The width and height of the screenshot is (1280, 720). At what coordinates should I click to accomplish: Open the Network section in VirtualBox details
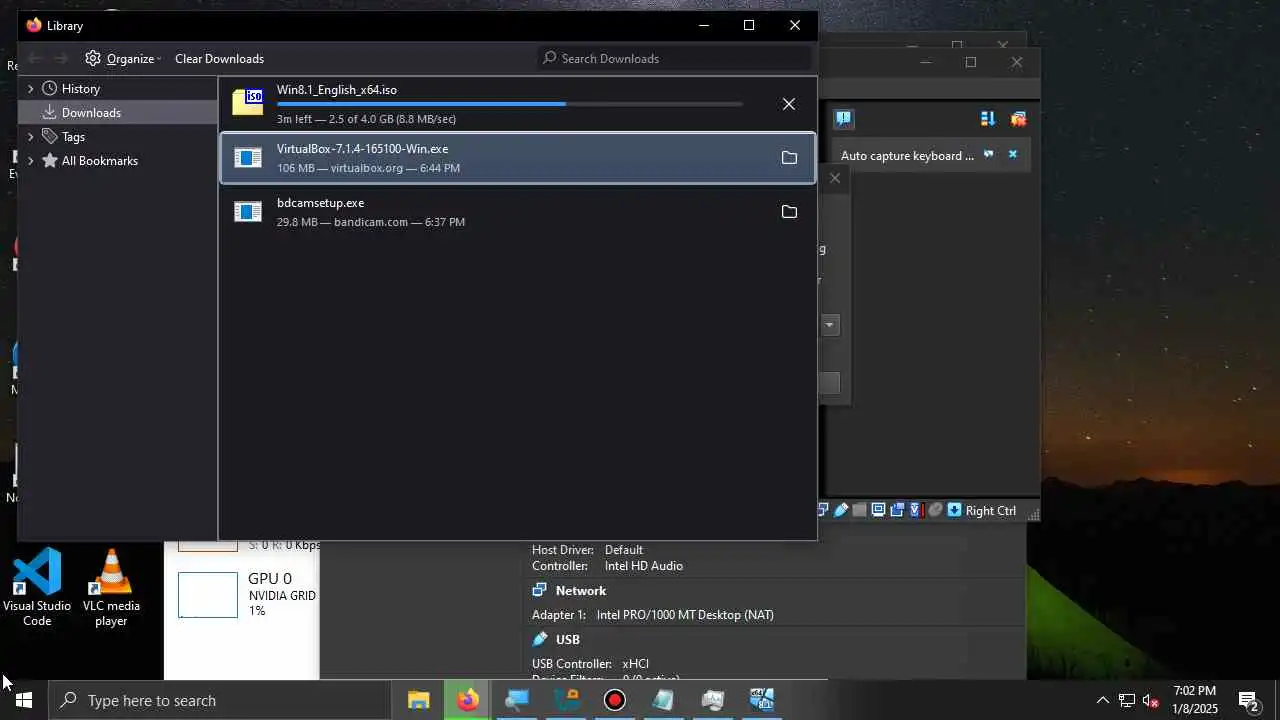point(580,591)
